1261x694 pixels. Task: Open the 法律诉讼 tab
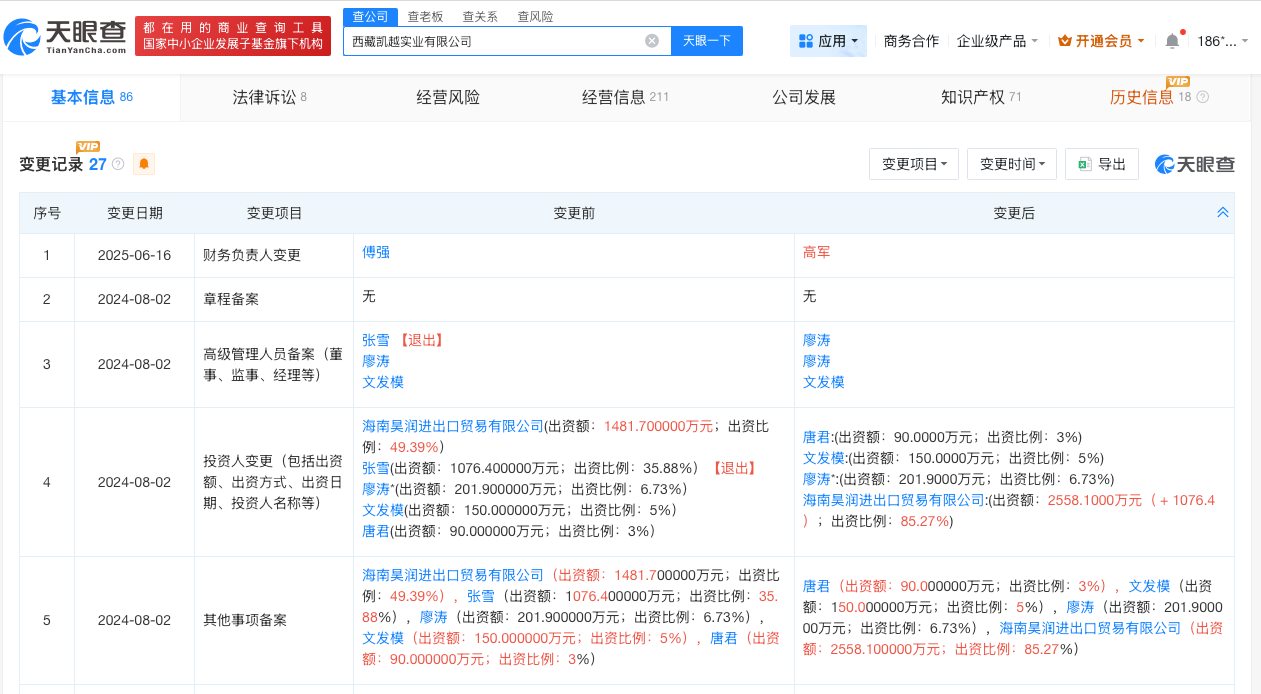tap(269, 97)
